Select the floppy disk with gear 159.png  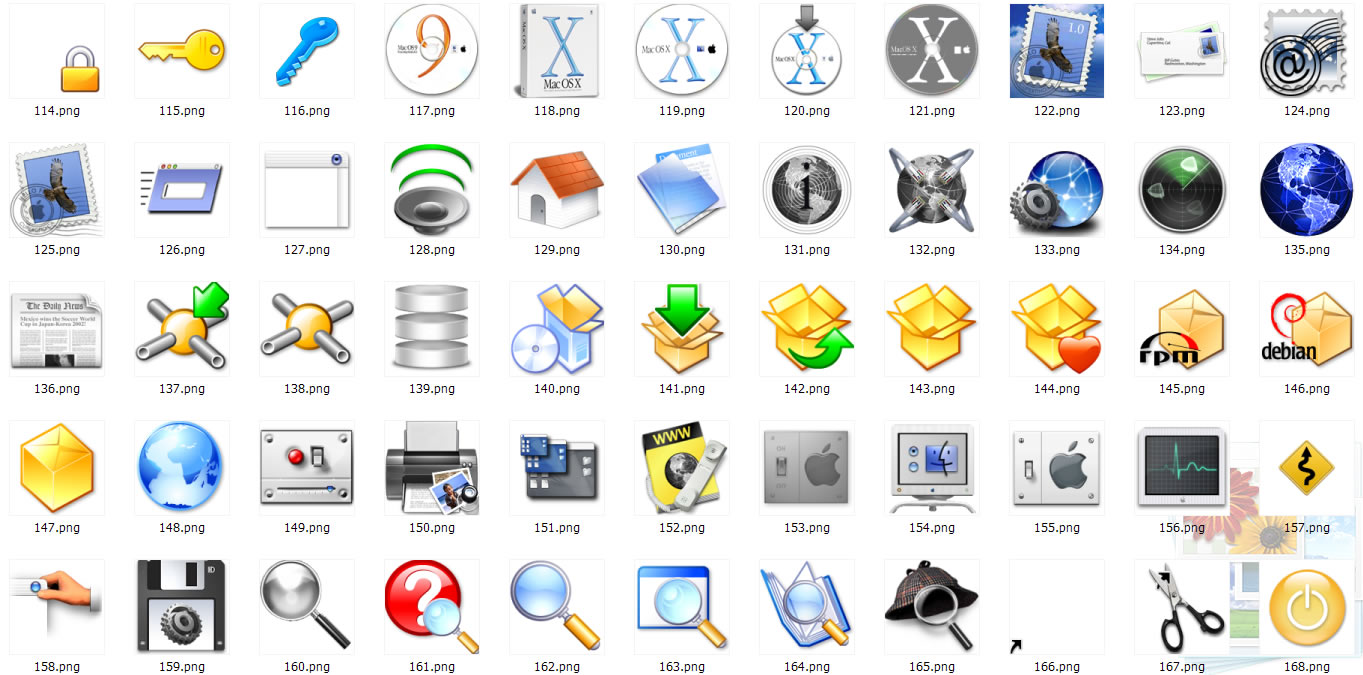182,607
